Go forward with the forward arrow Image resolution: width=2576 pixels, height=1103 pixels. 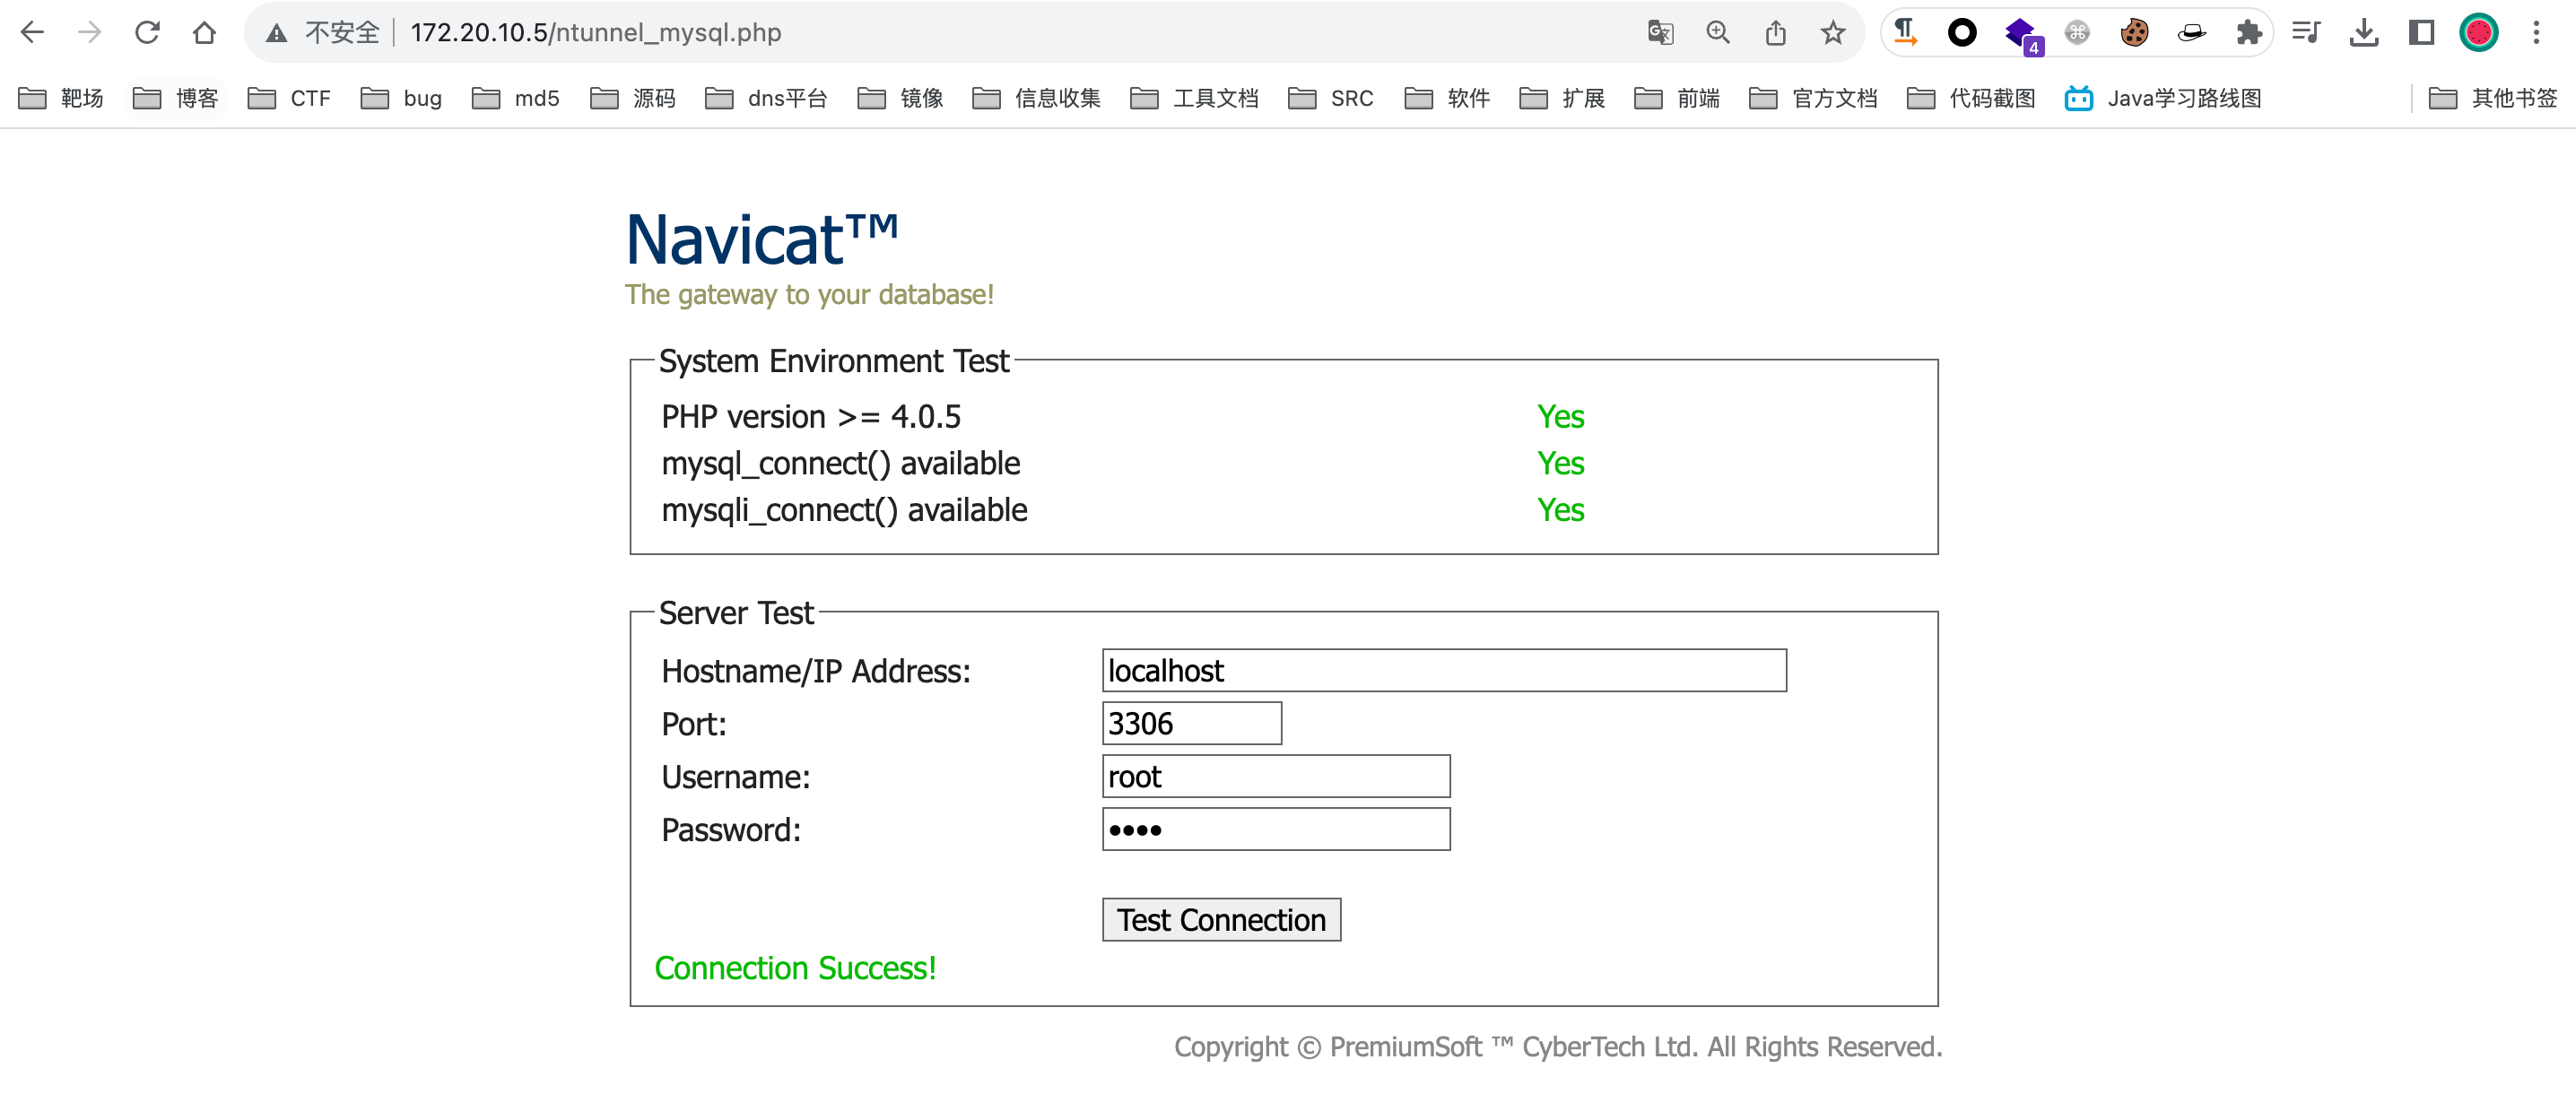point(90,33)
